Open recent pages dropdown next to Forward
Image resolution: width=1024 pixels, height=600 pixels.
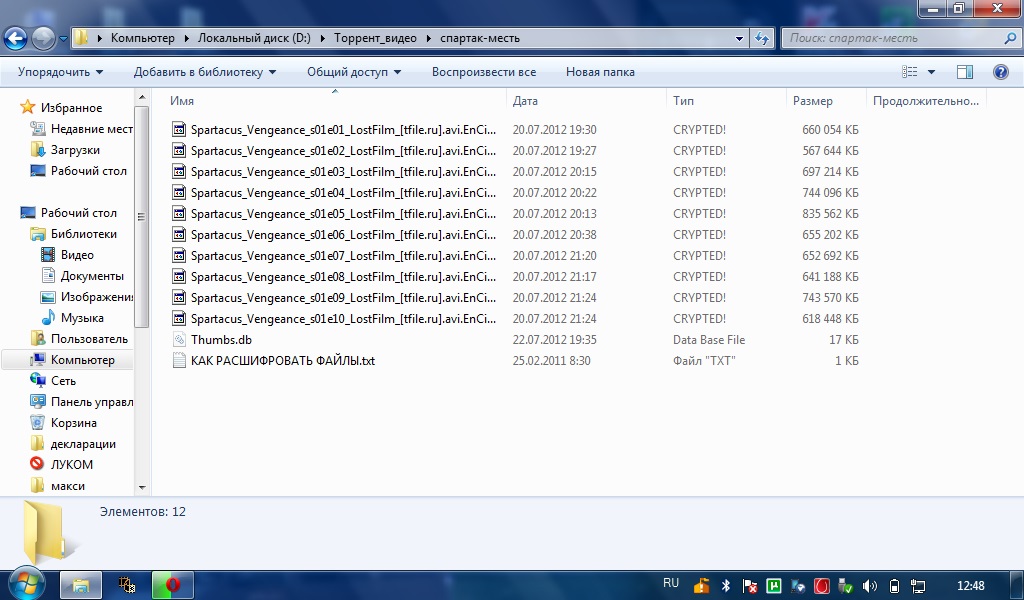point(63,39)
